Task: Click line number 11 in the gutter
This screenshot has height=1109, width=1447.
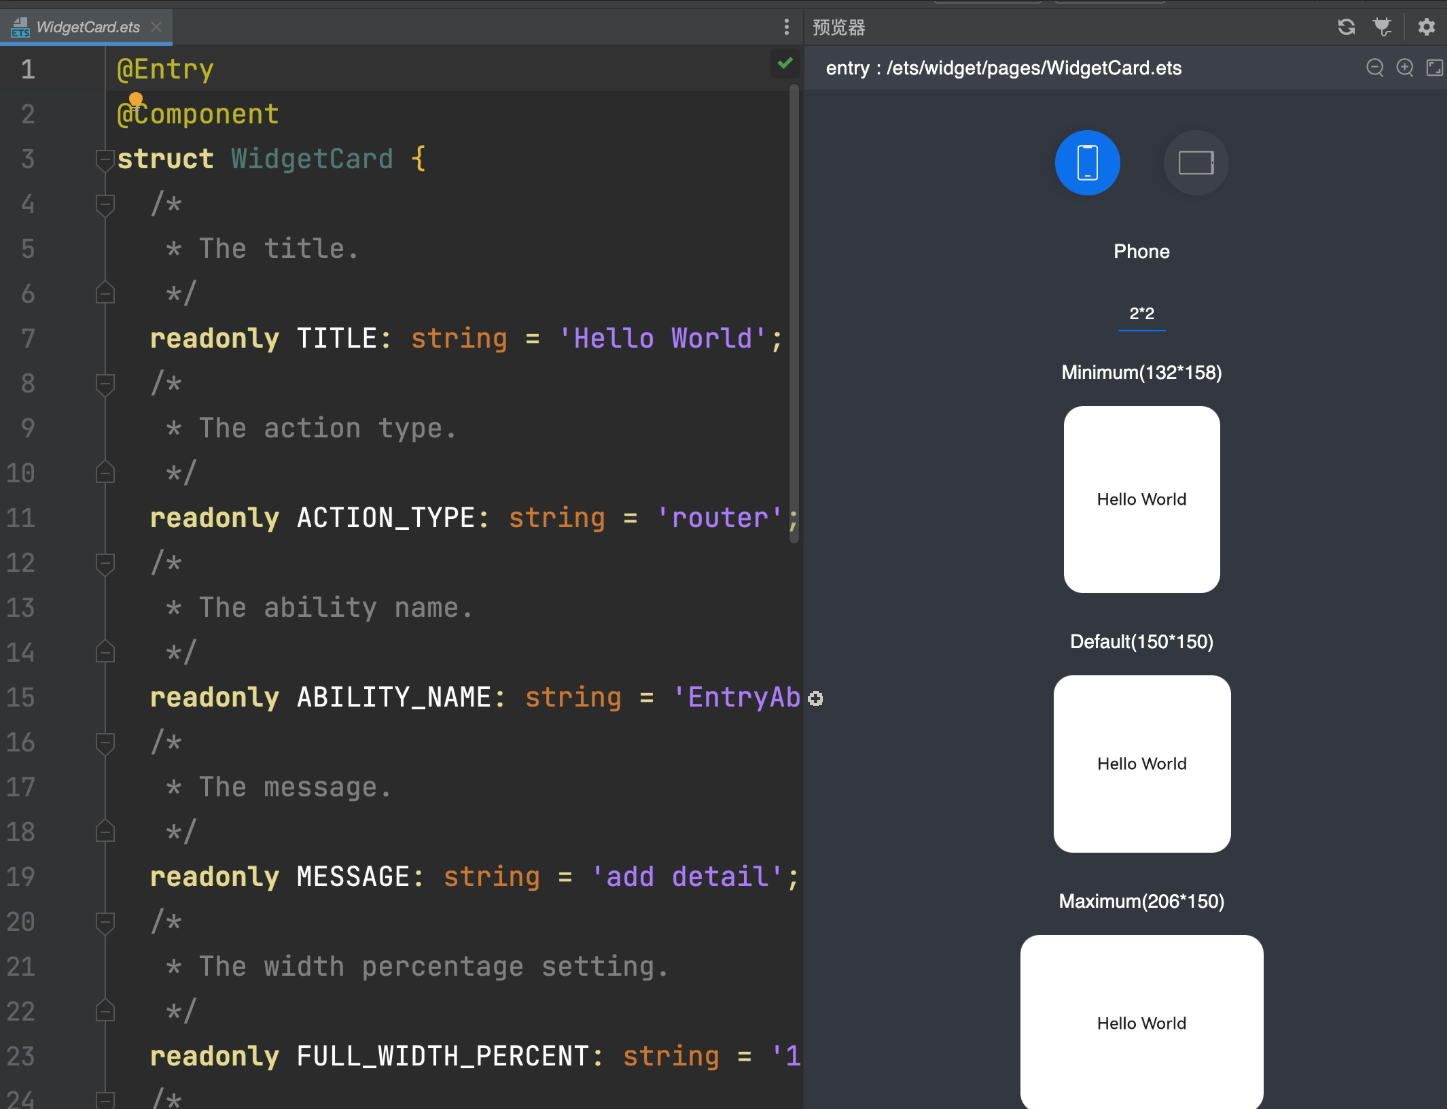Action: (21, 518)
